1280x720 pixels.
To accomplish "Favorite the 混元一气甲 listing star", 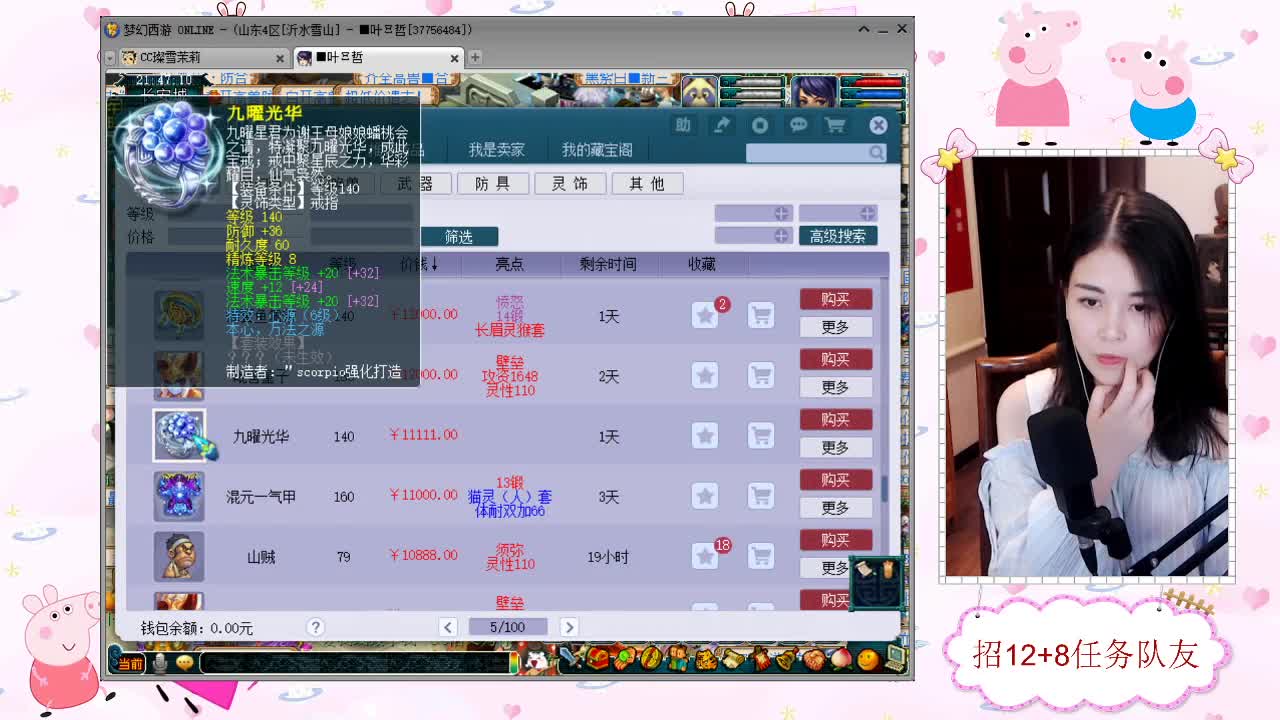I will tap(705, 496).
